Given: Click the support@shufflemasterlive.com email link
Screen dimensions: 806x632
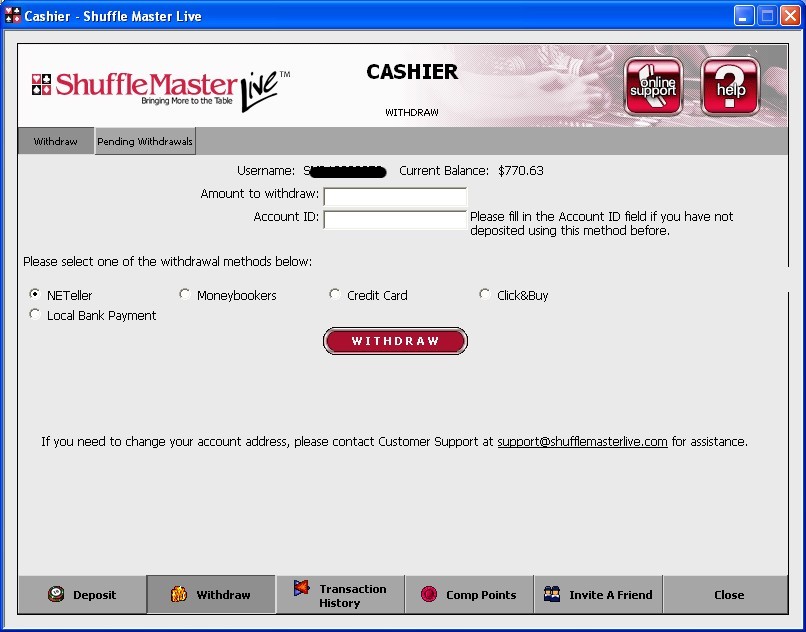Looking at the screenshot, I should [x=582, y=441].
